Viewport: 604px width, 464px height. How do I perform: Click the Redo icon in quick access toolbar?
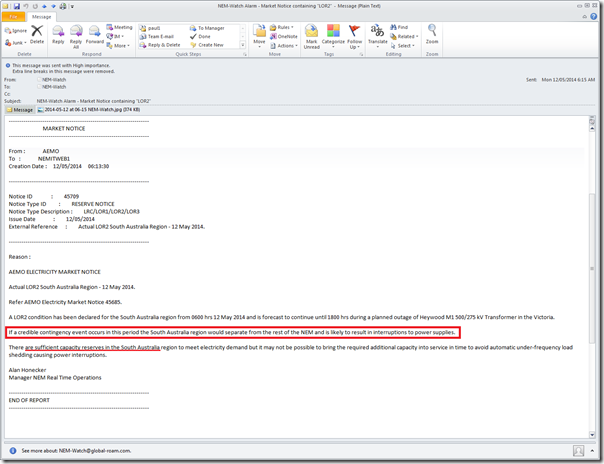(x=35, y=6)
